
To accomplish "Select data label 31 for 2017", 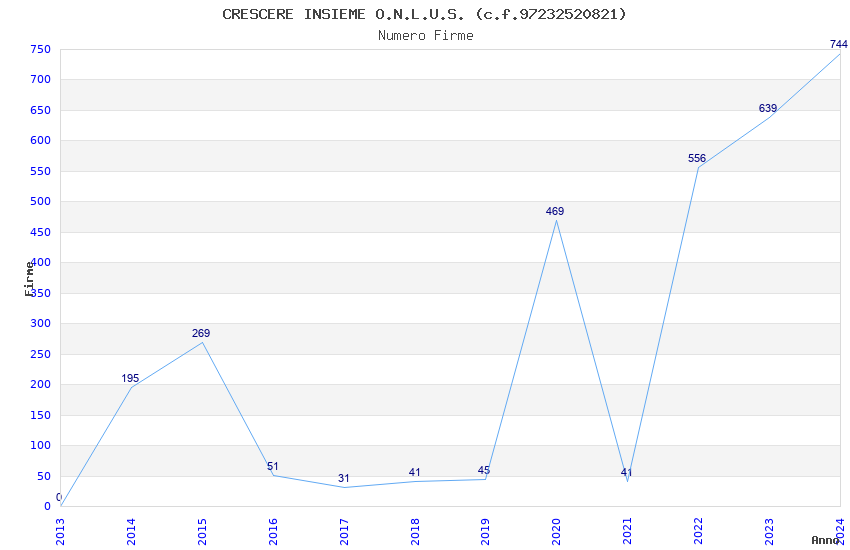I will pyautogui.click(x=344, y=478).
